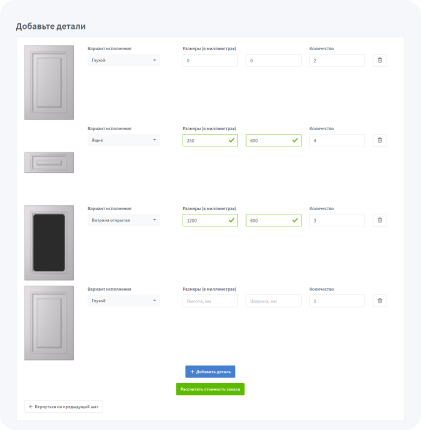Viewport: 421px width, 430px height.
Task: Edit the quantity field in the first row
Action: [x=337, y=61]
